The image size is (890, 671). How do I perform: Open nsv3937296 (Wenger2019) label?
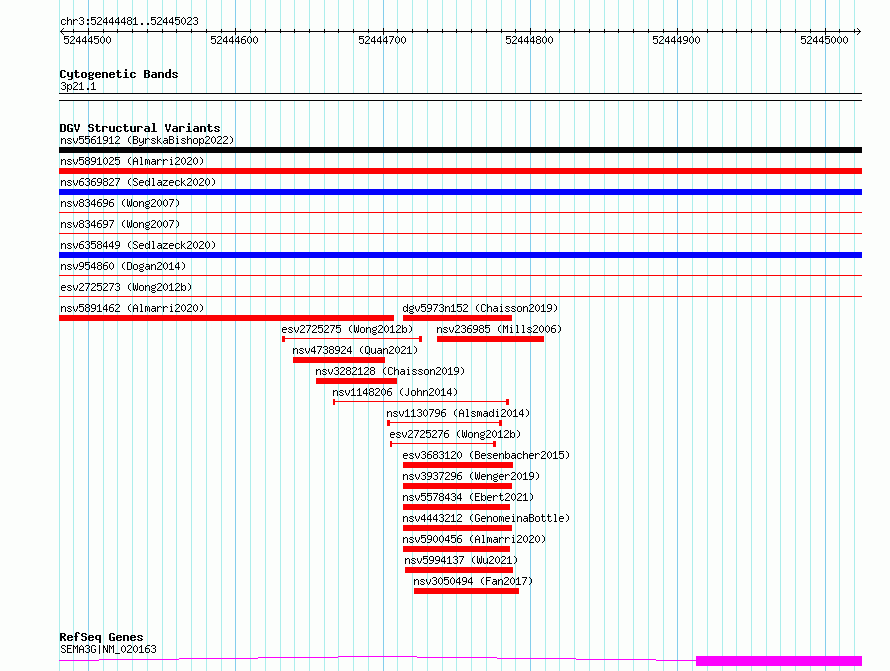tap(471, 476)
